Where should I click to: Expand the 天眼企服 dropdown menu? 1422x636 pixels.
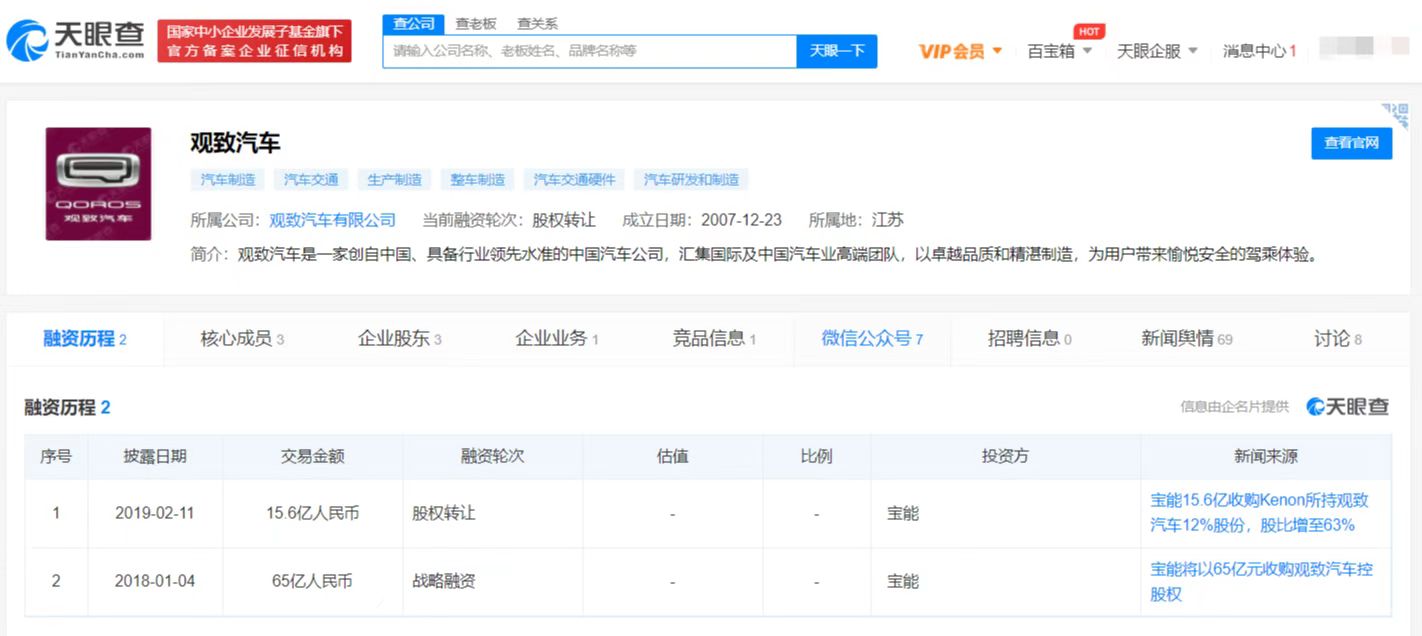point(1157,51)
